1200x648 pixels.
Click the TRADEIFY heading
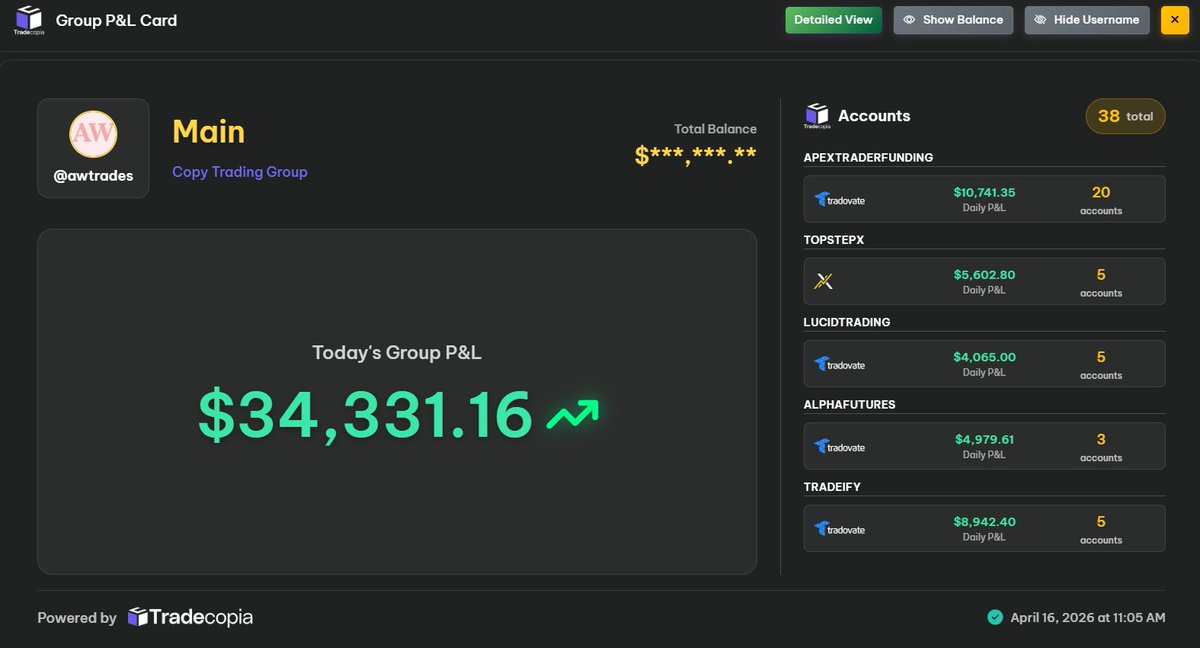coord(832,487)
